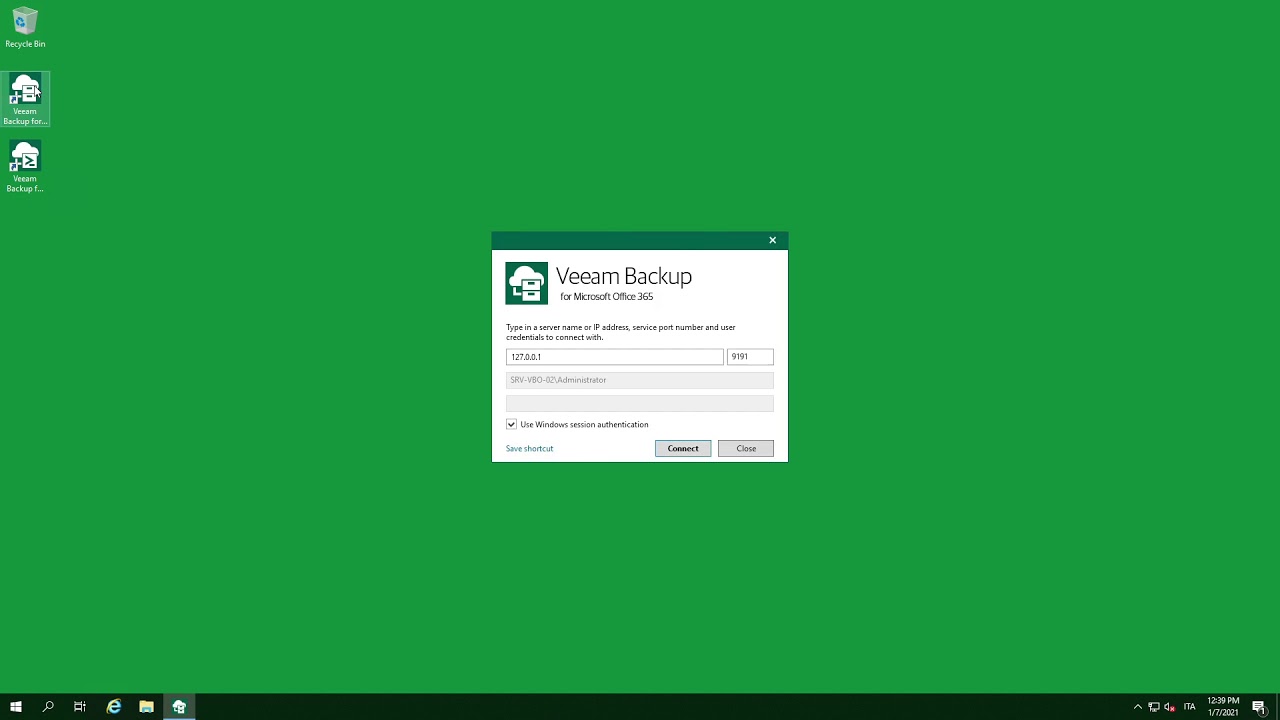
Task: Open Task View from the taskbar
Action: click(x=80, y=707)
